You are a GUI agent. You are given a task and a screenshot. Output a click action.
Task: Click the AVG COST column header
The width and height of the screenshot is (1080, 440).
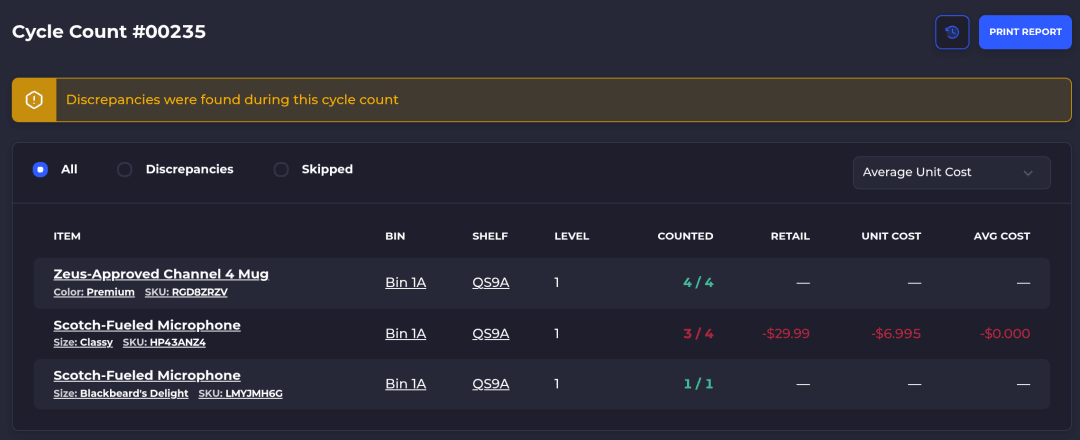1002,236
